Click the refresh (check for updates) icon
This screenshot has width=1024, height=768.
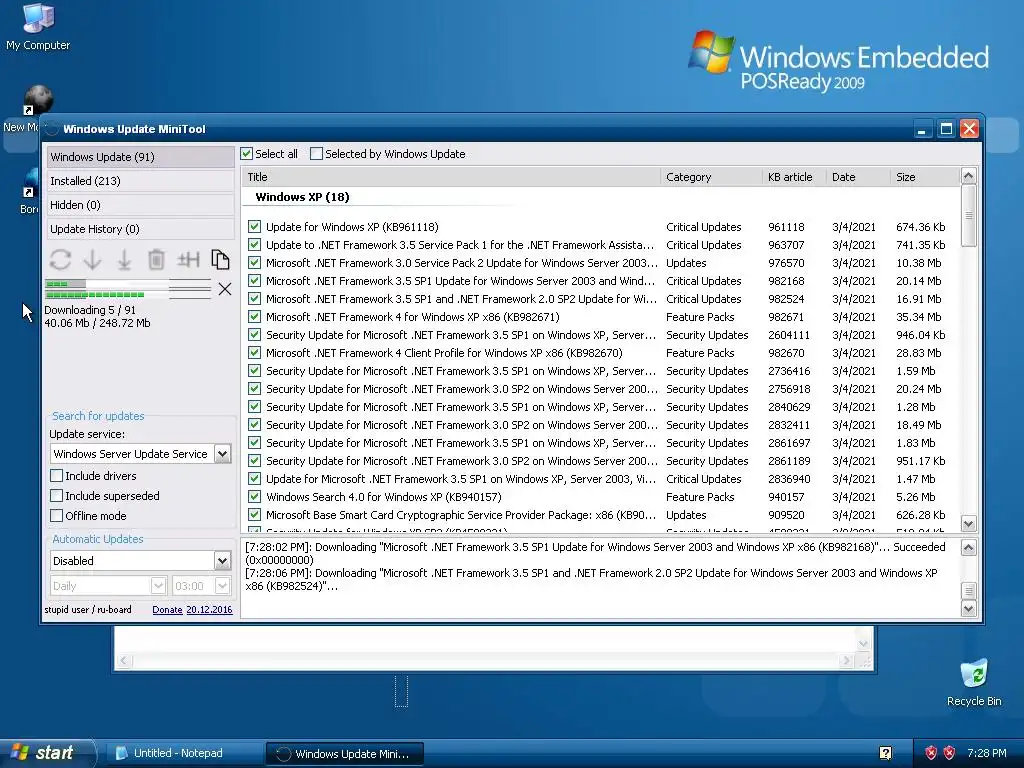(x=60, y=259)
